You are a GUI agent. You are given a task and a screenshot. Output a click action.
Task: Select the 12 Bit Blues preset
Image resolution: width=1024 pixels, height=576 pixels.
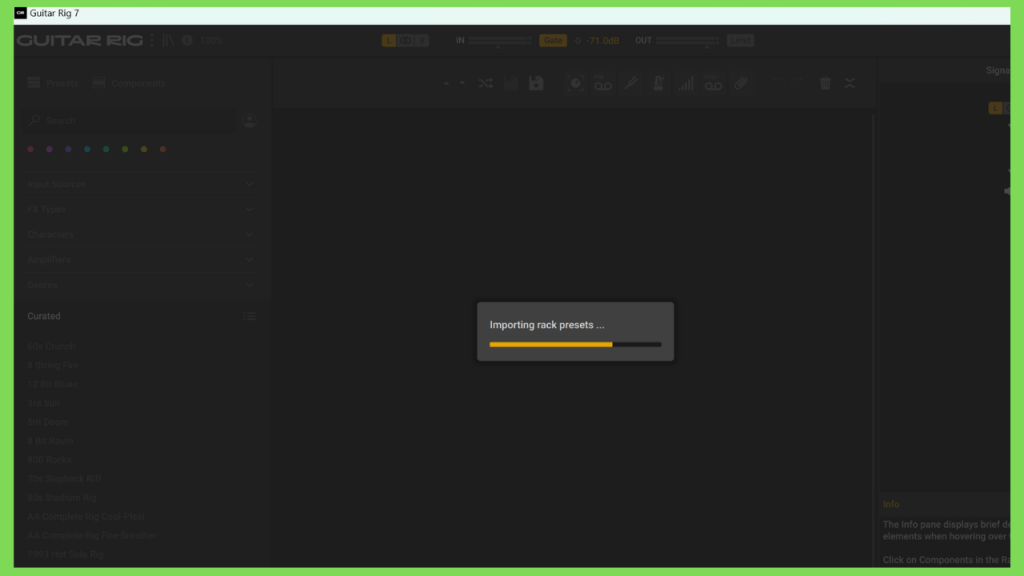click(52, 385)
